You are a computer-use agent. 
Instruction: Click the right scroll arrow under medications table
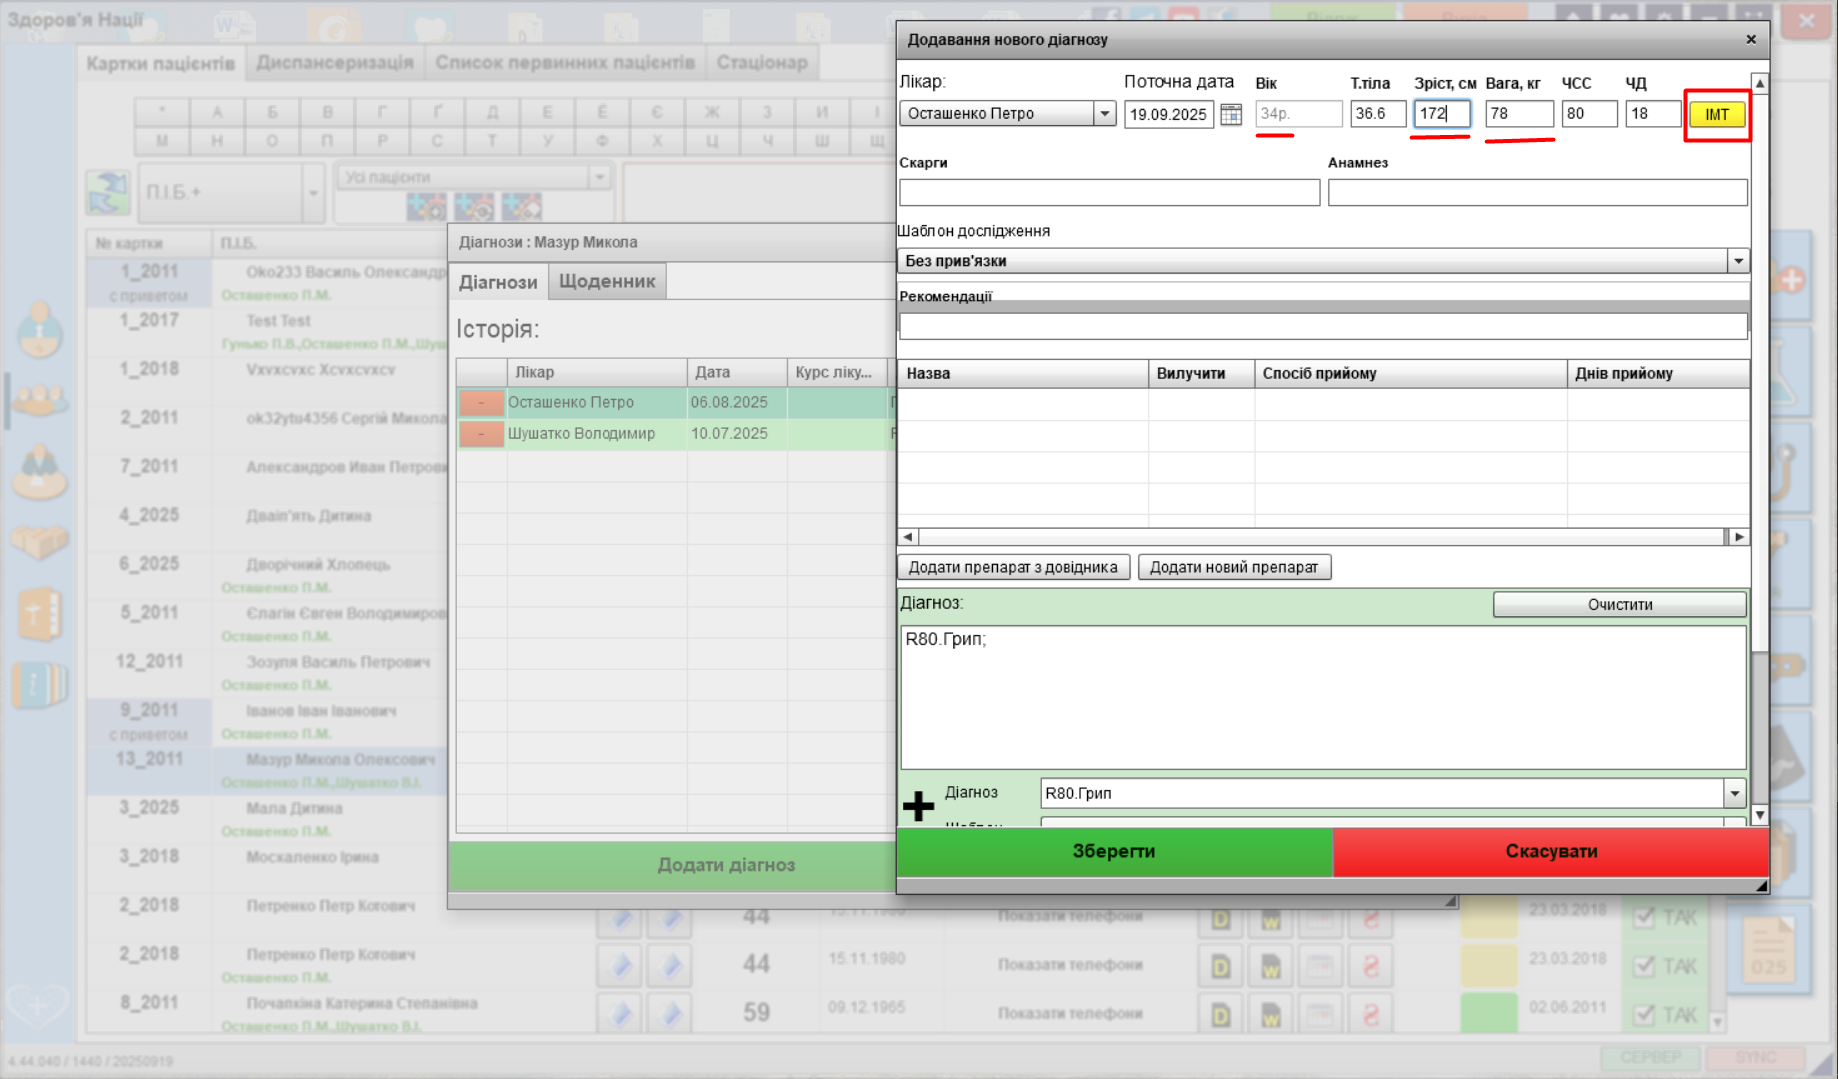(x=1739, y=537)
